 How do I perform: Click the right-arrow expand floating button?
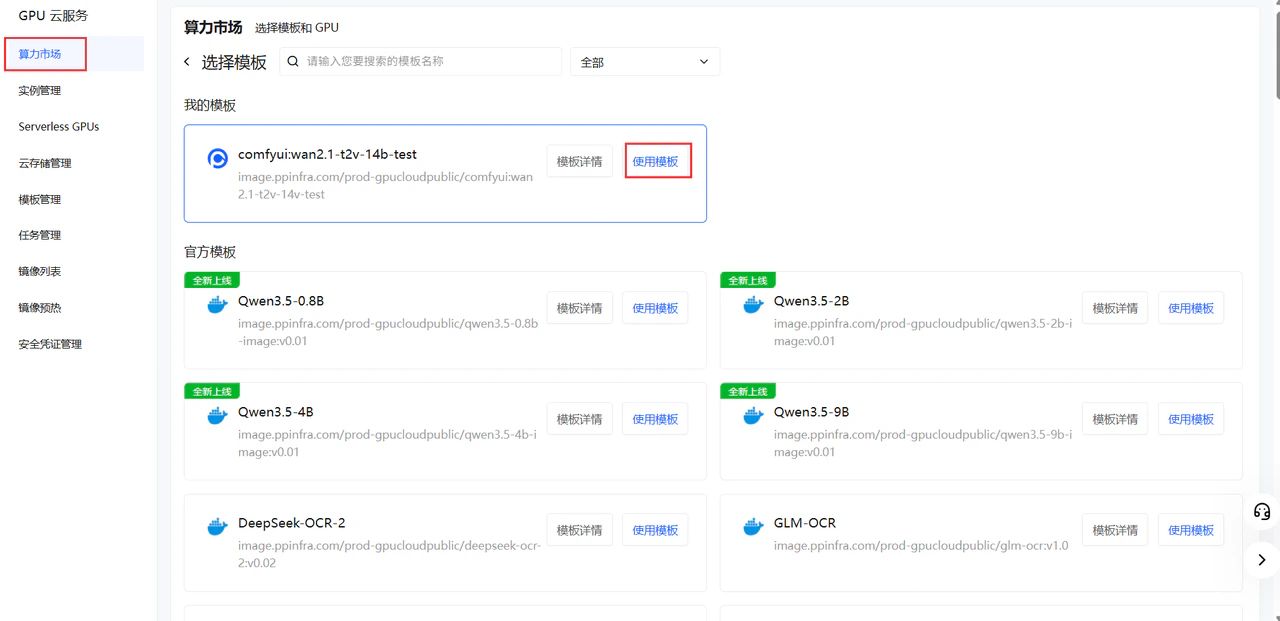(x=1262, y=560)
